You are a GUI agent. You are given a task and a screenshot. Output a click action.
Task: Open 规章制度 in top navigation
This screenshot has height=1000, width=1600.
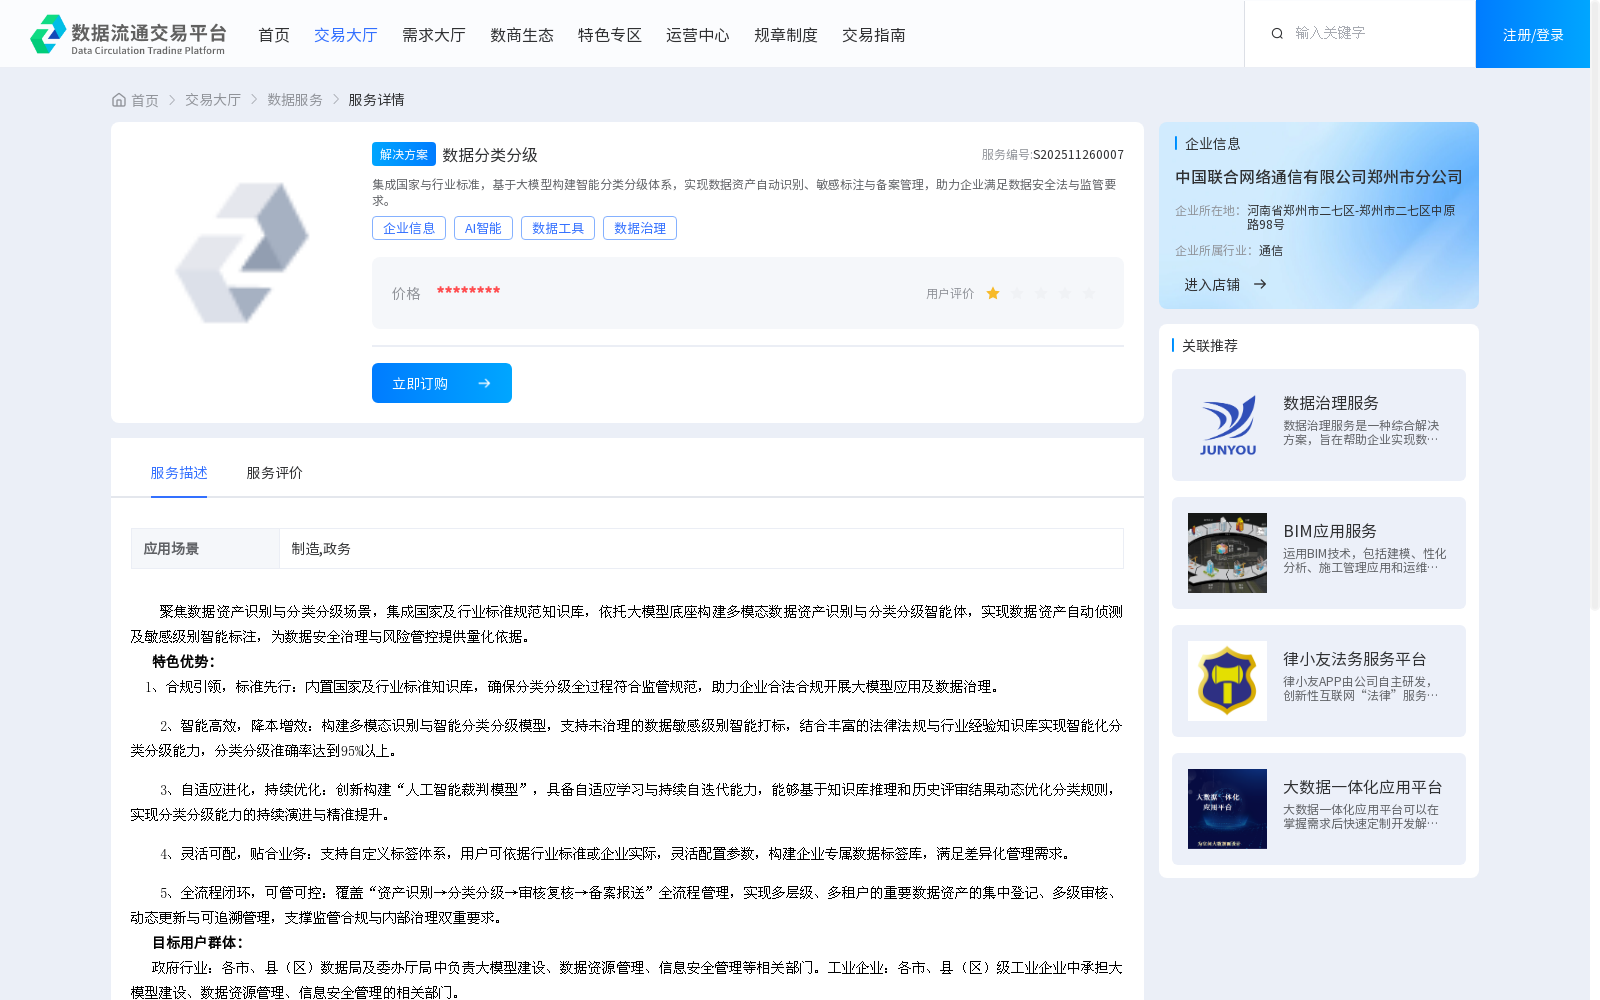tap(786, 35)
